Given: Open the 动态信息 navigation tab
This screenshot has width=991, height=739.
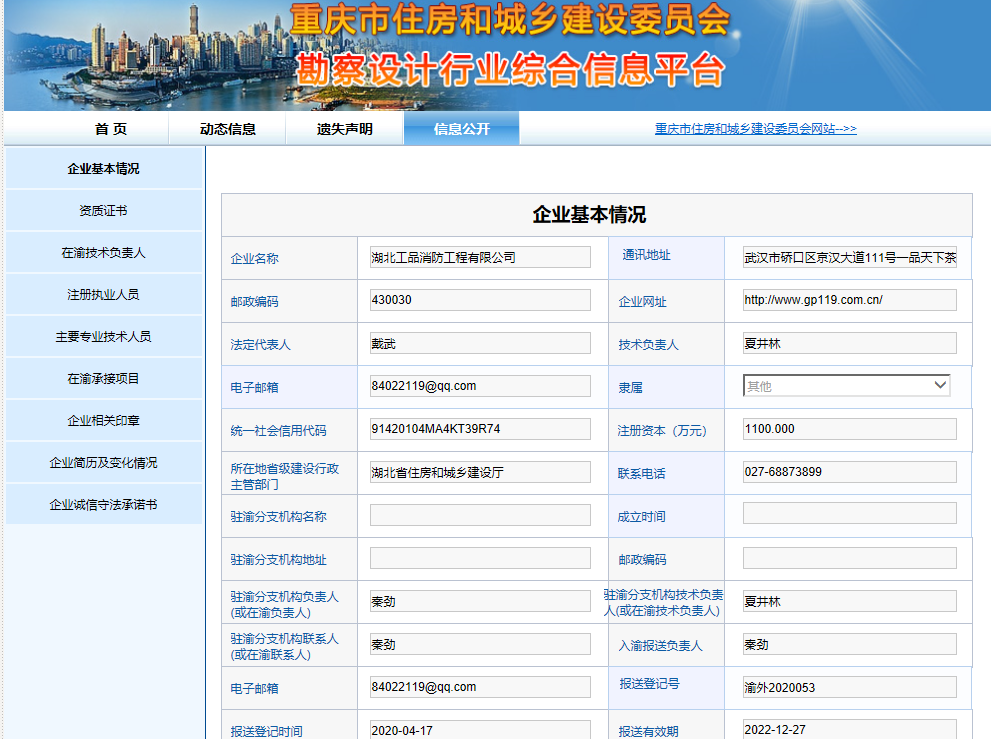Looking at the screenshot, I should click(228, 129).
